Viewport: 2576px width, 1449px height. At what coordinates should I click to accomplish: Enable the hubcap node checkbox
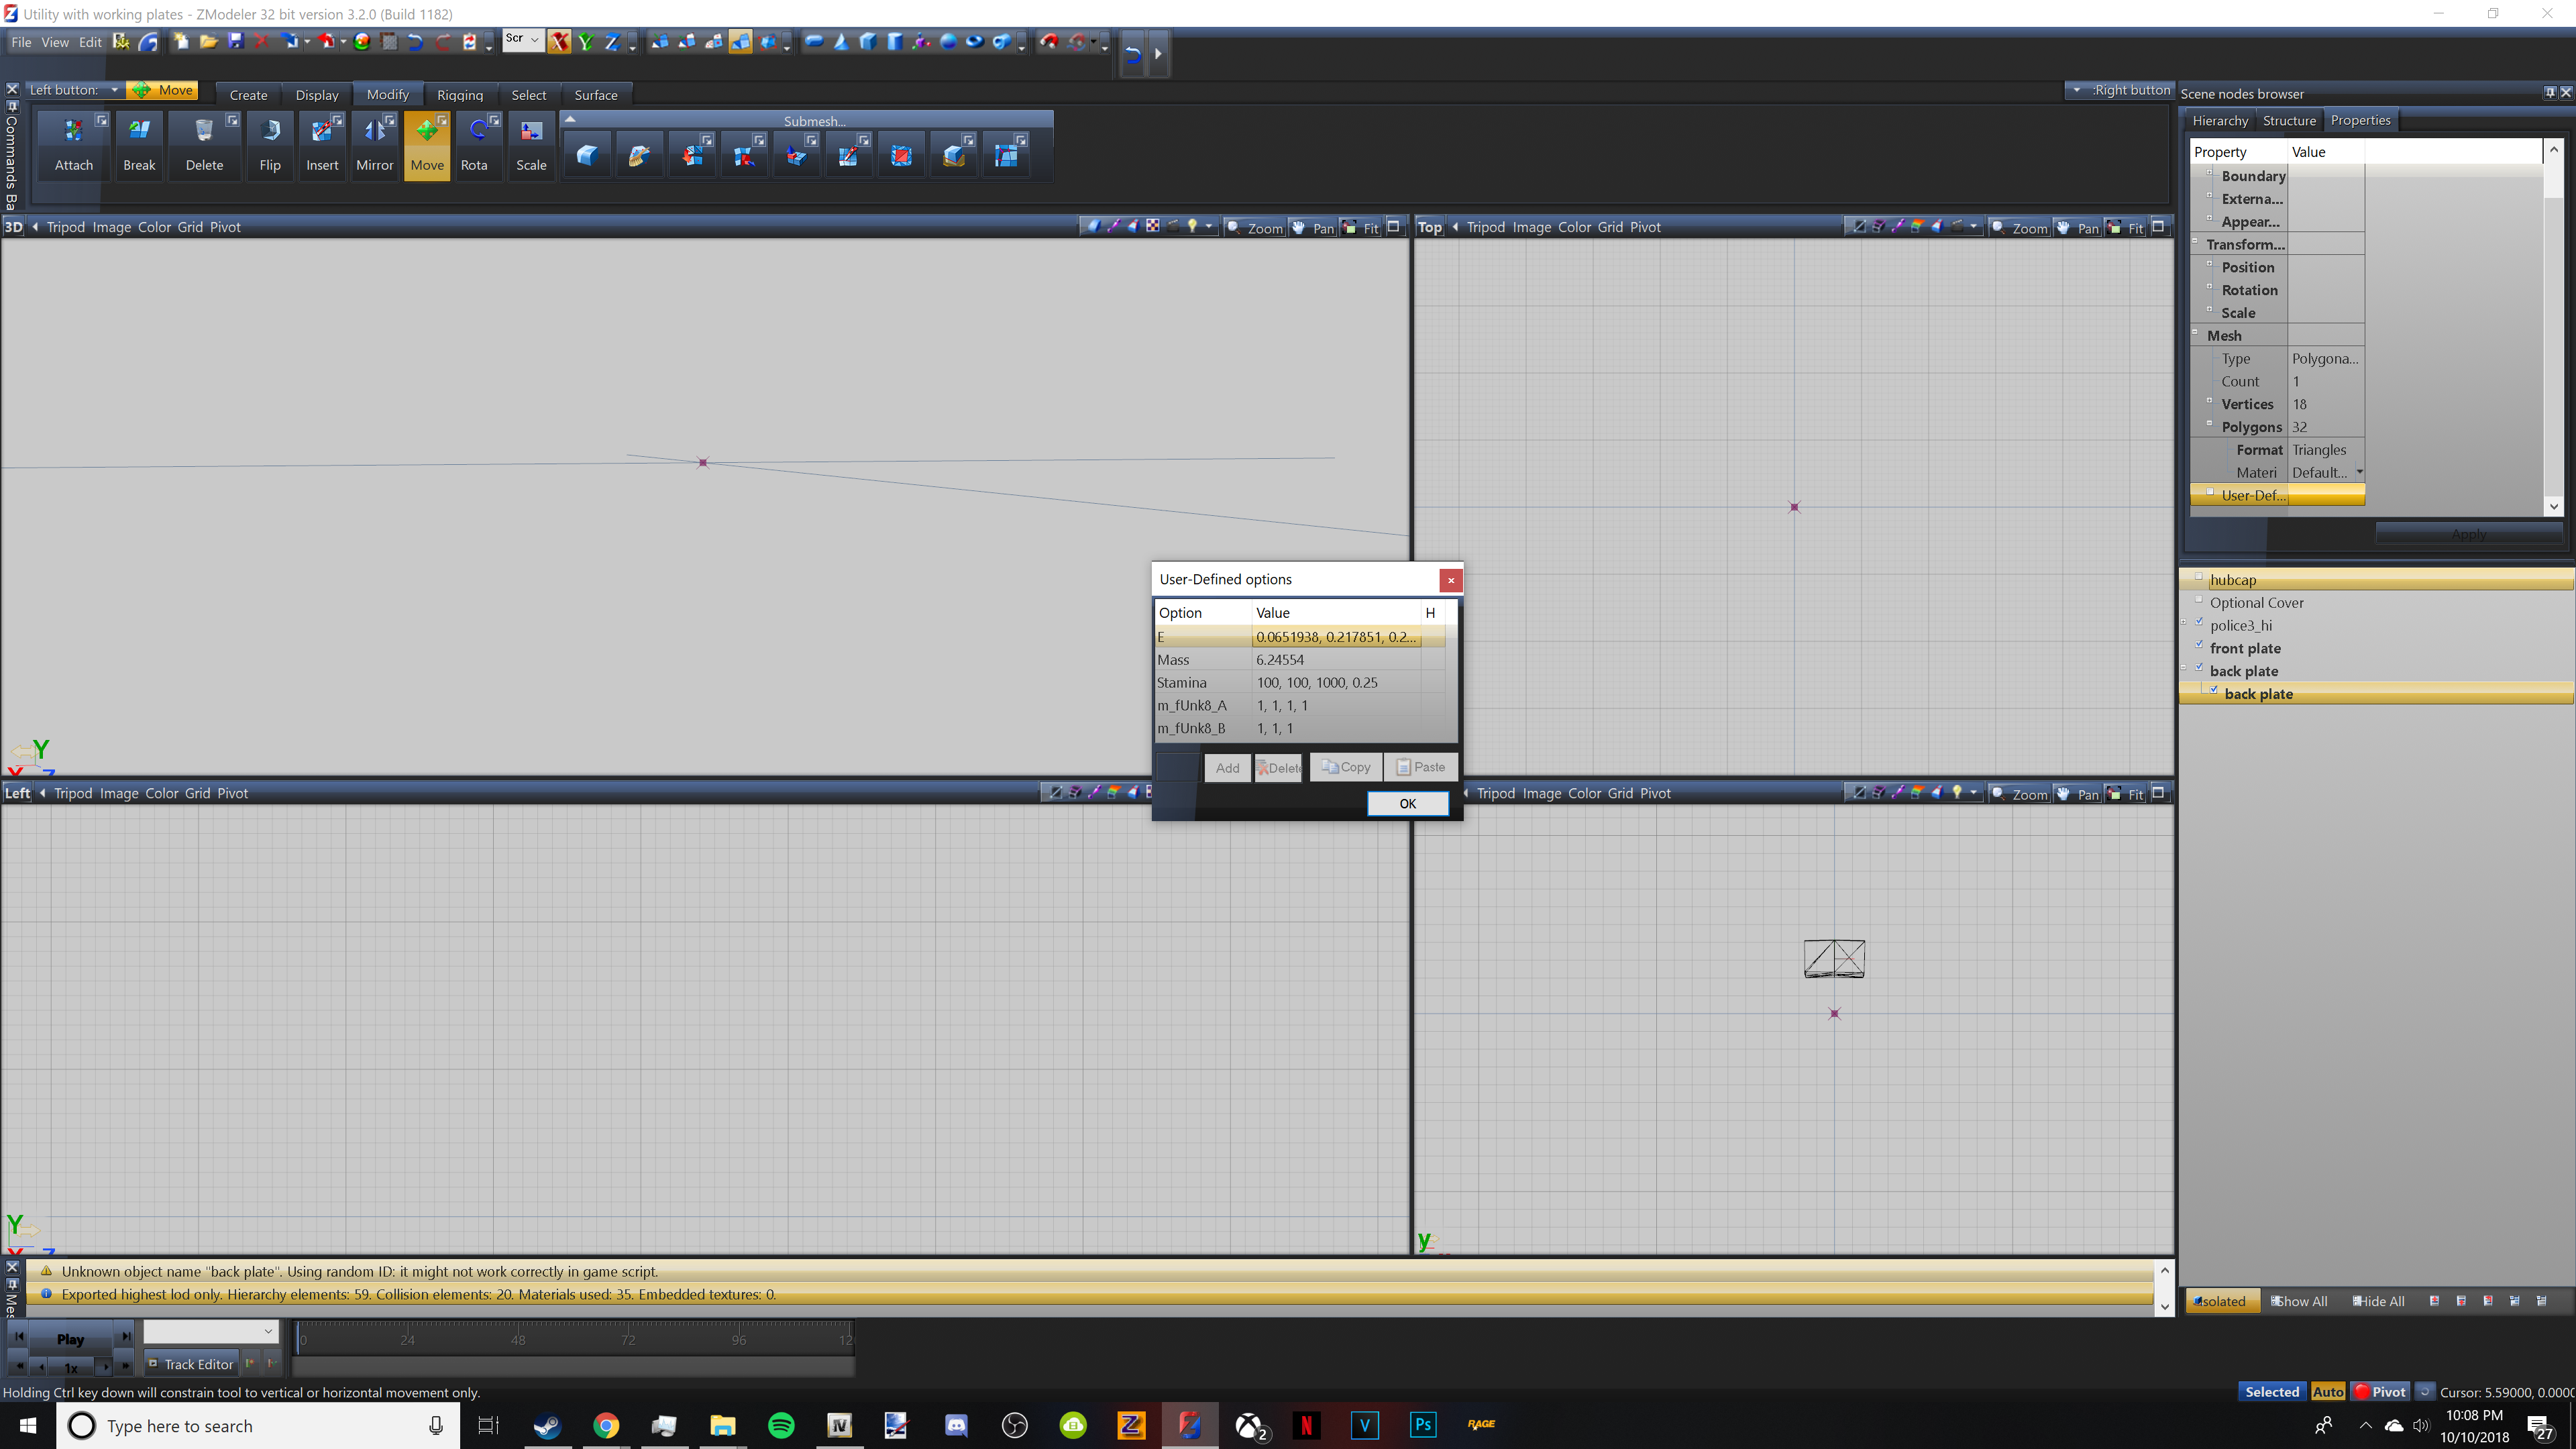click(x=2199, y=577)
